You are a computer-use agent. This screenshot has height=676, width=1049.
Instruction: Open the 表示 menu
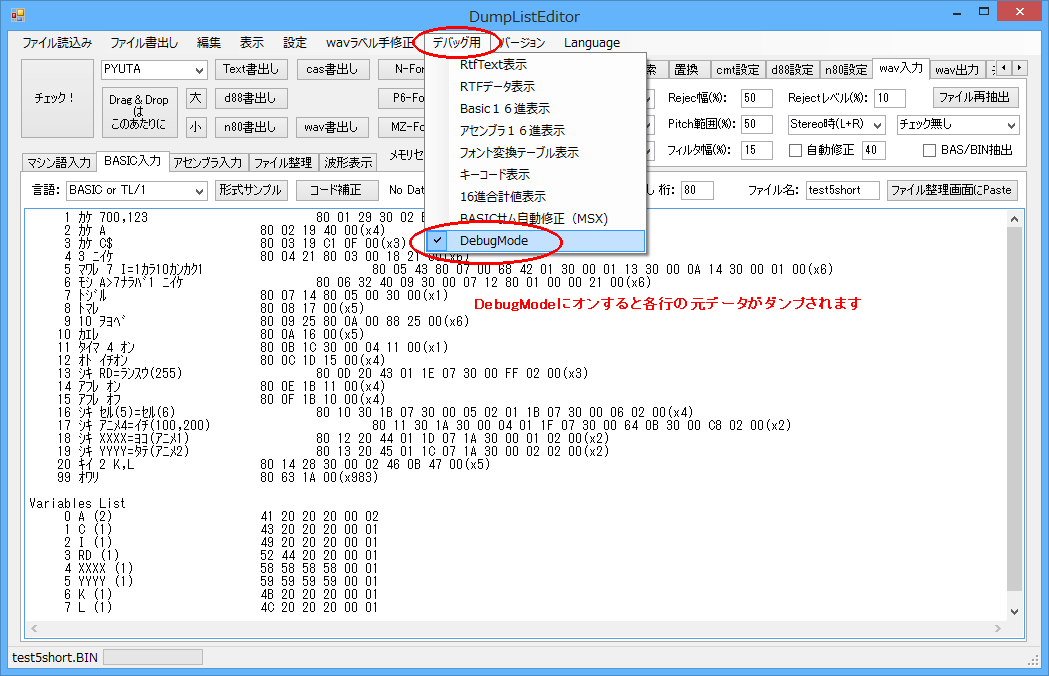click(252, 43)
